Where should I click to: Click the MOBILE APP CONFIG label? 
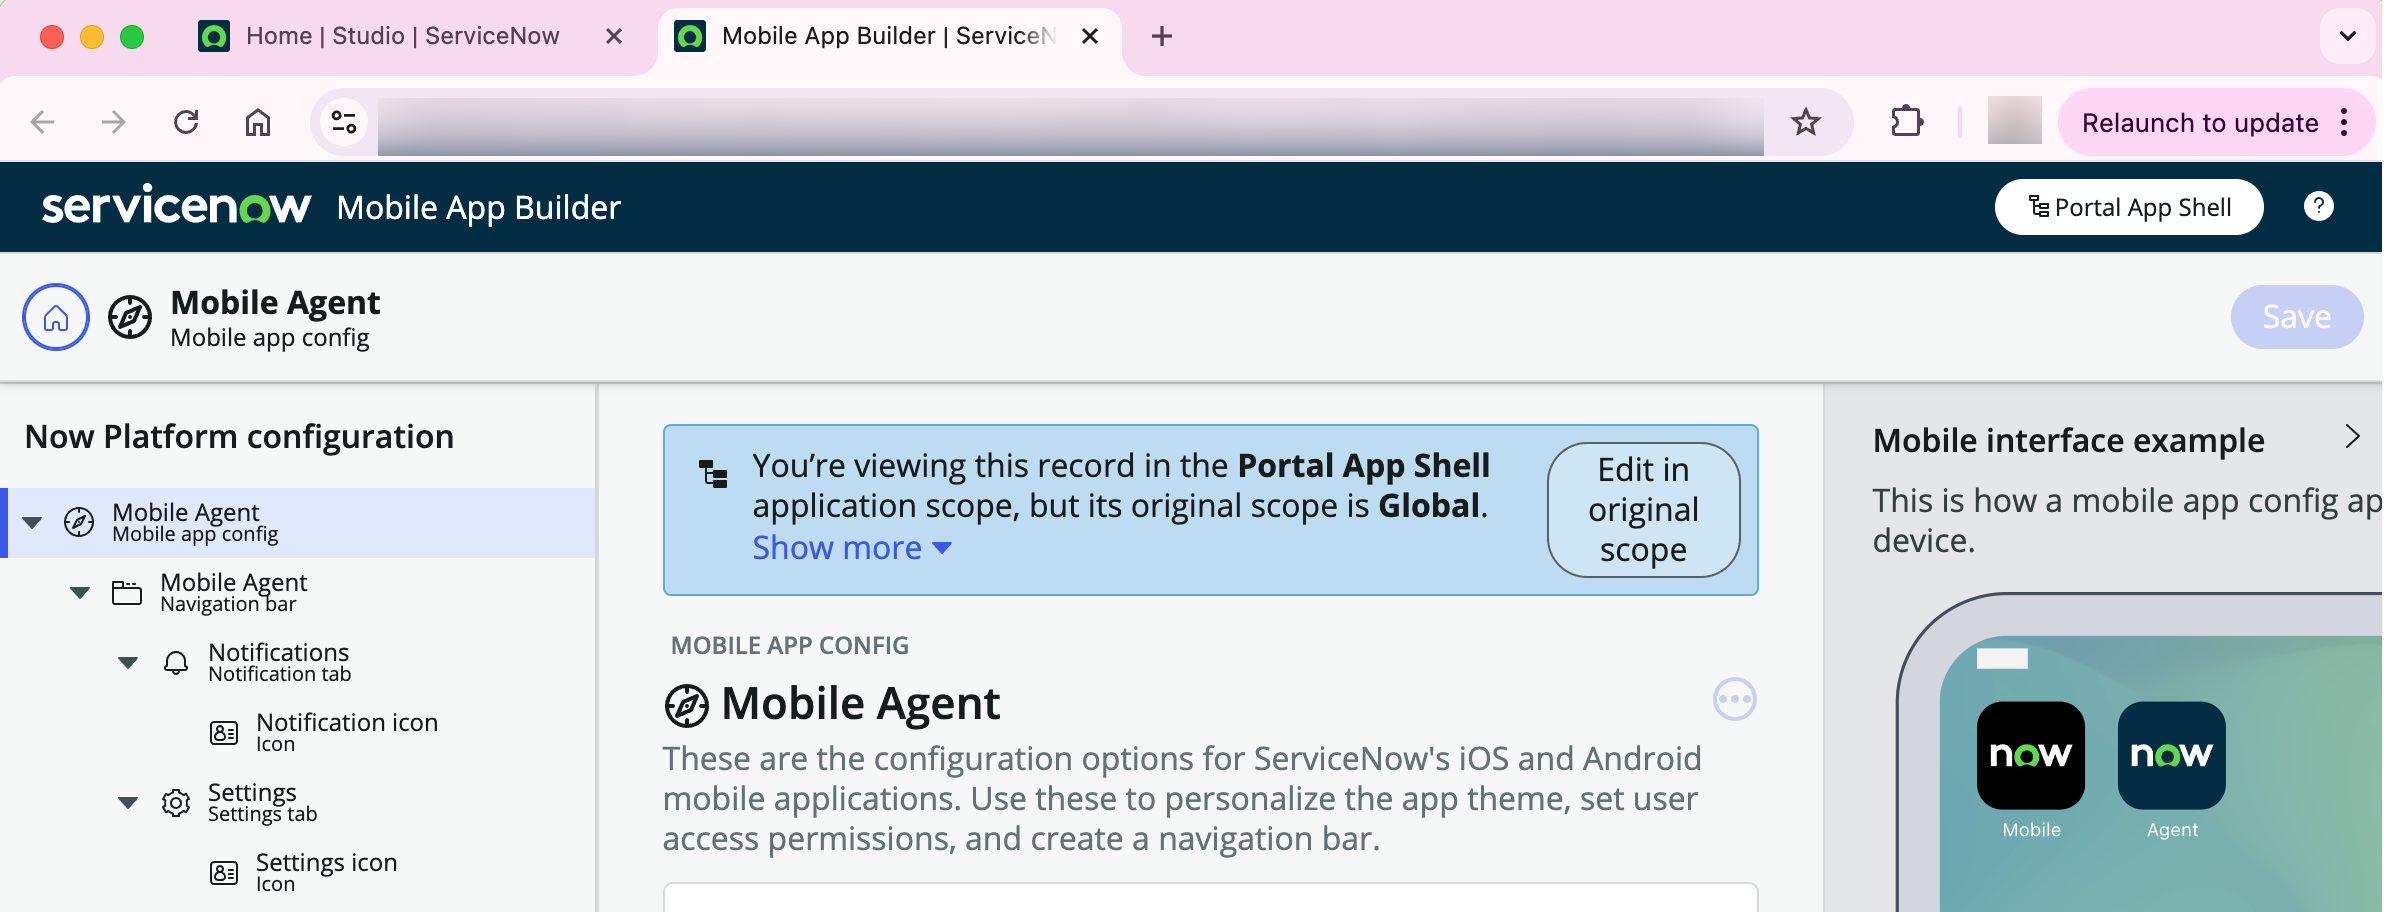(x=790, y=645)
